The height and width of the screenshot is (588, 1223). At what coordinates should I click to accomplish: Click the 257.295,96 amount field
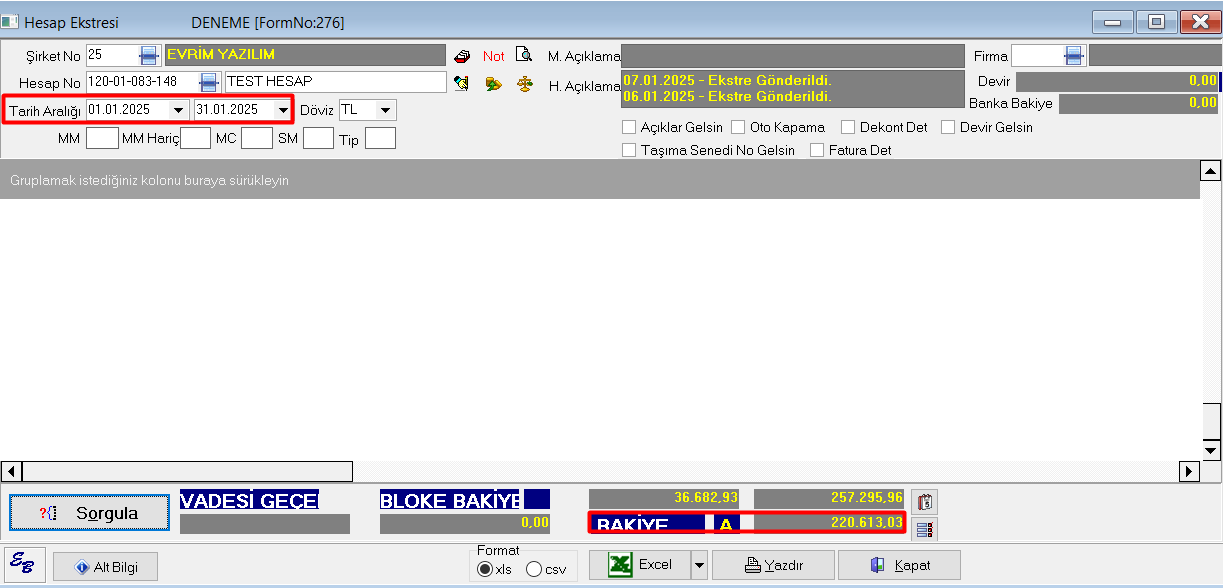point(829,497)
